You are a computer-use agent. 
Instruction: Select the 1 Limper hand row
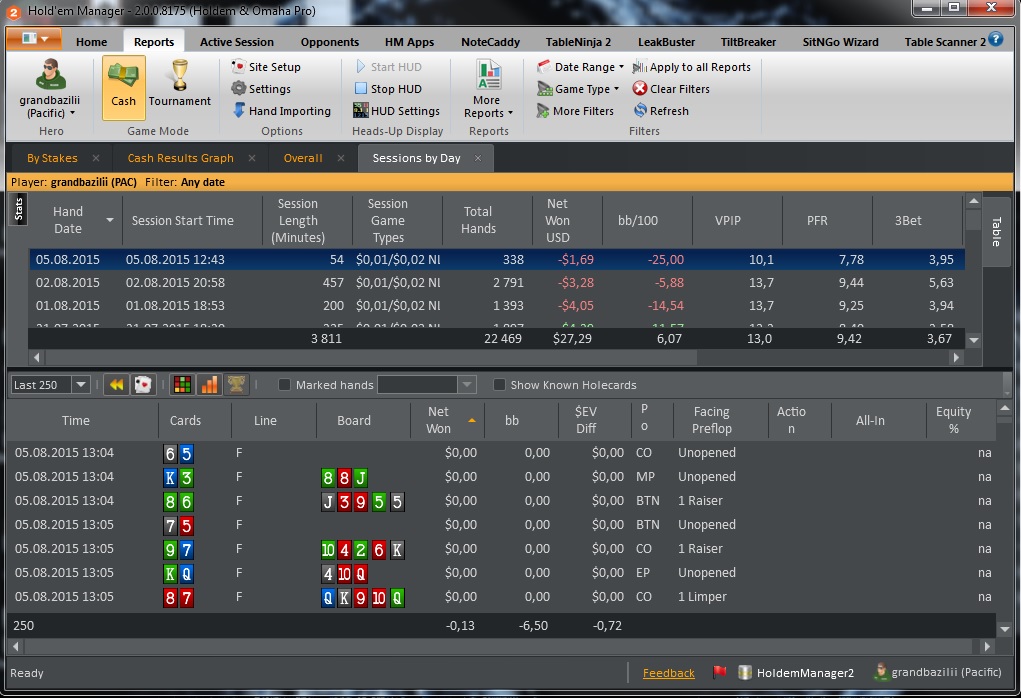tap(501, 597)
